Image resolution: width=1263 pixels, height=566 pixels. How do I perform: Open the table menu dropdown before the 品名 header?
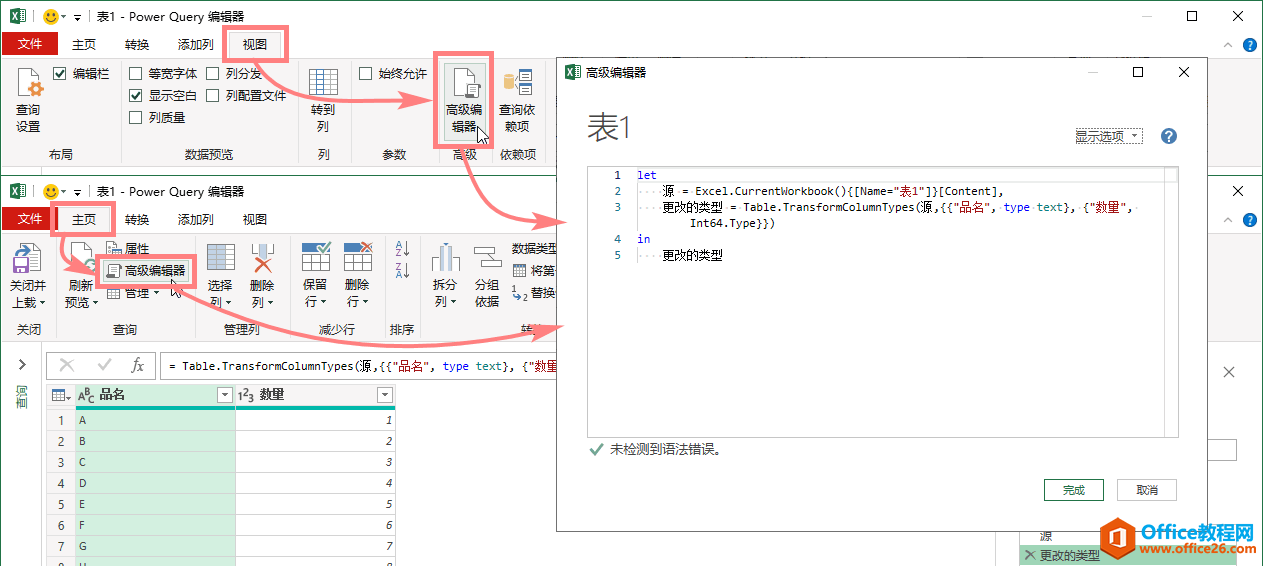pyautogui.click(x=60, y=395)
